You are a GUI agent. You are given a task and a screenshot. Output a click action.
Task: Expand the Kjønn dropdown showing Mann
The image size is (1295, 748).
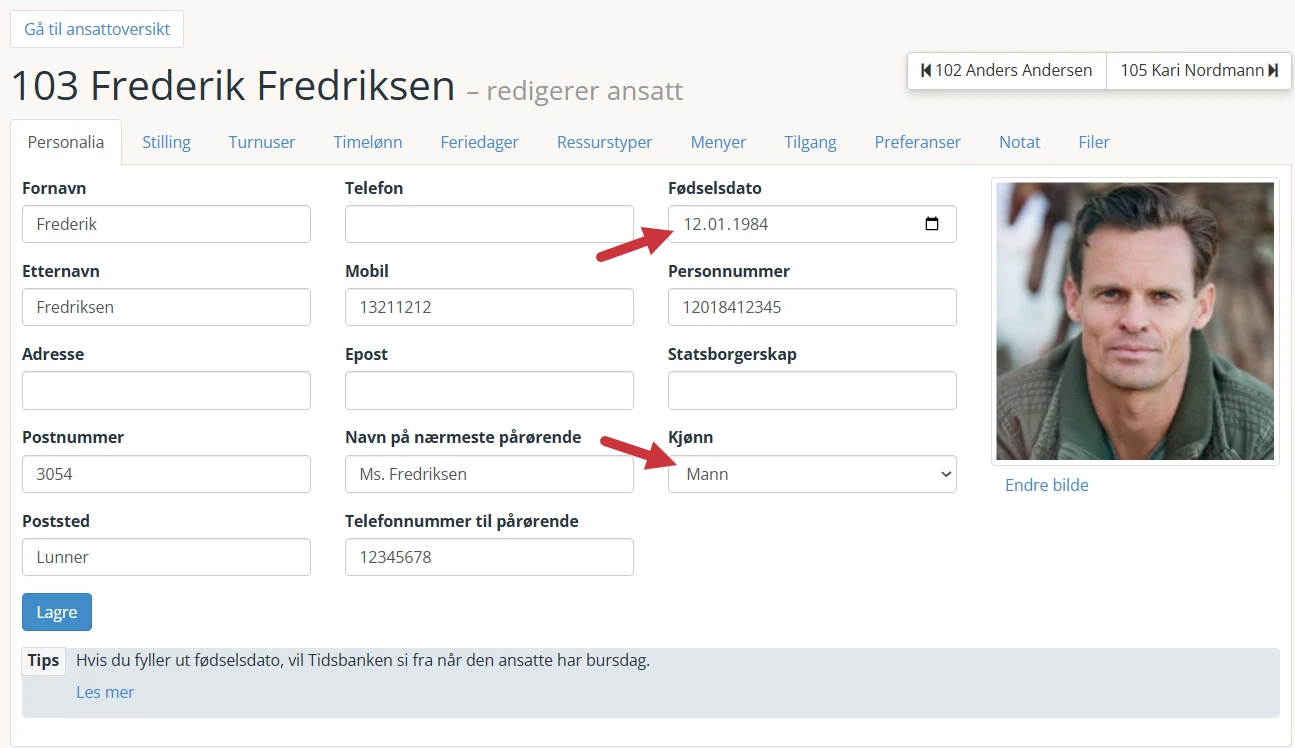point(812,474)
